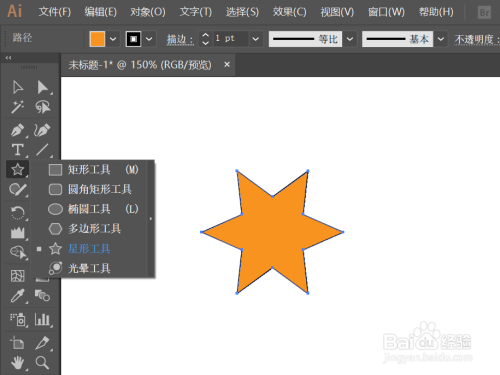Select the Symbol Sprayer tool
This screenshot has height=375, width=500.
[x=17, y=319]
